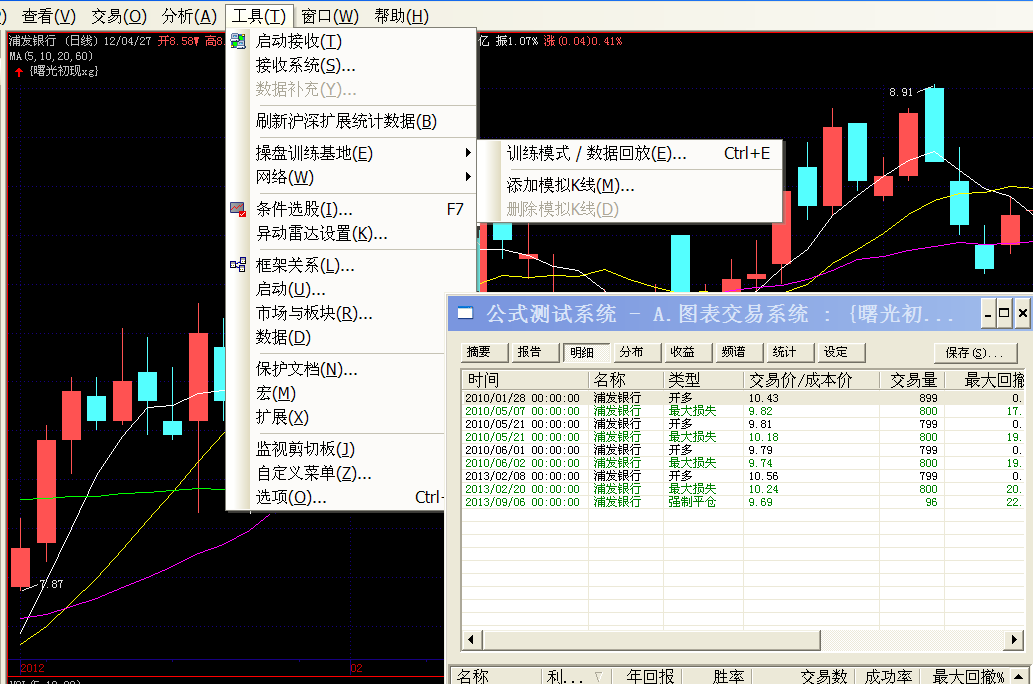Click horizontal scrollbar left arrow

(470, 639)
